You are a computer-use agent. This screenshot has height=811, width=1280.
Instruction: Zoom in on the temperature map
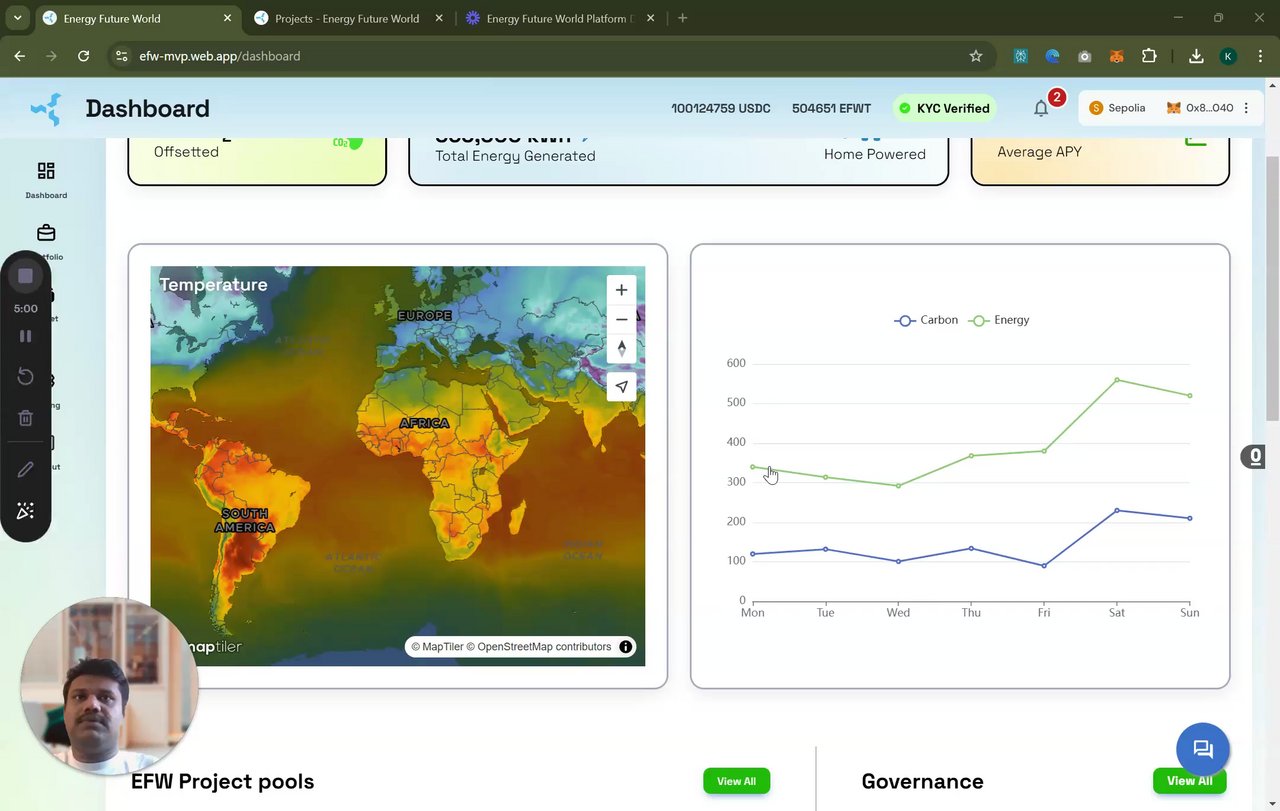pos(621,290)
